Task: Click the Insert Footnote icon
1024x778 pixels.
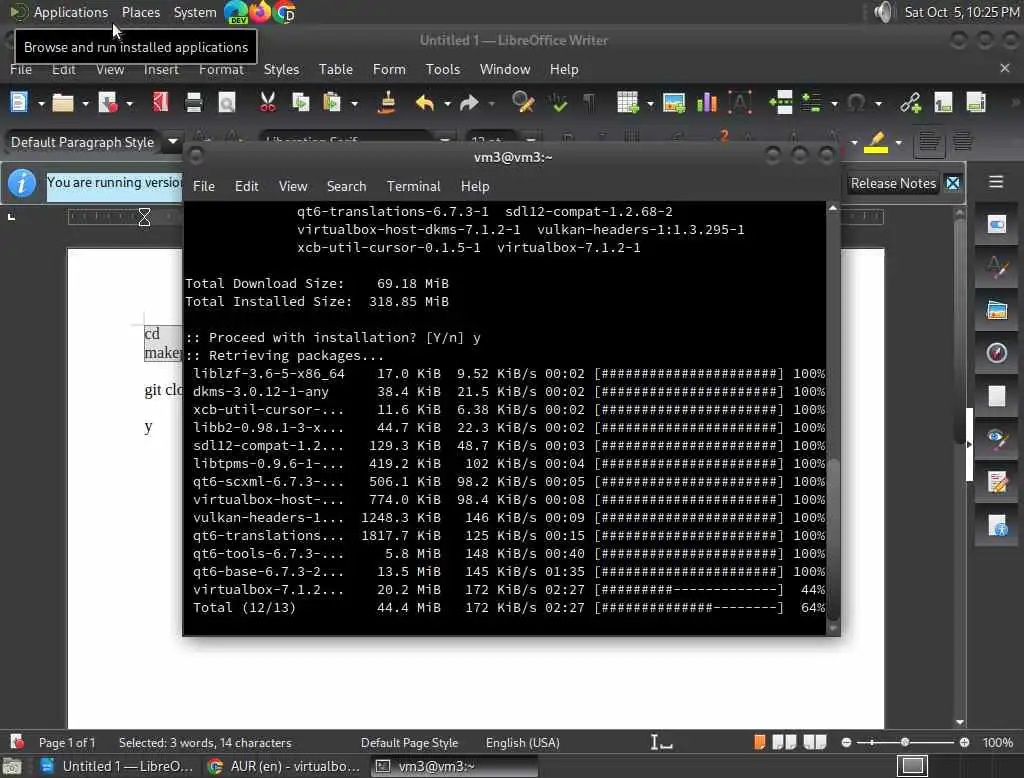Action: (943, 103)
